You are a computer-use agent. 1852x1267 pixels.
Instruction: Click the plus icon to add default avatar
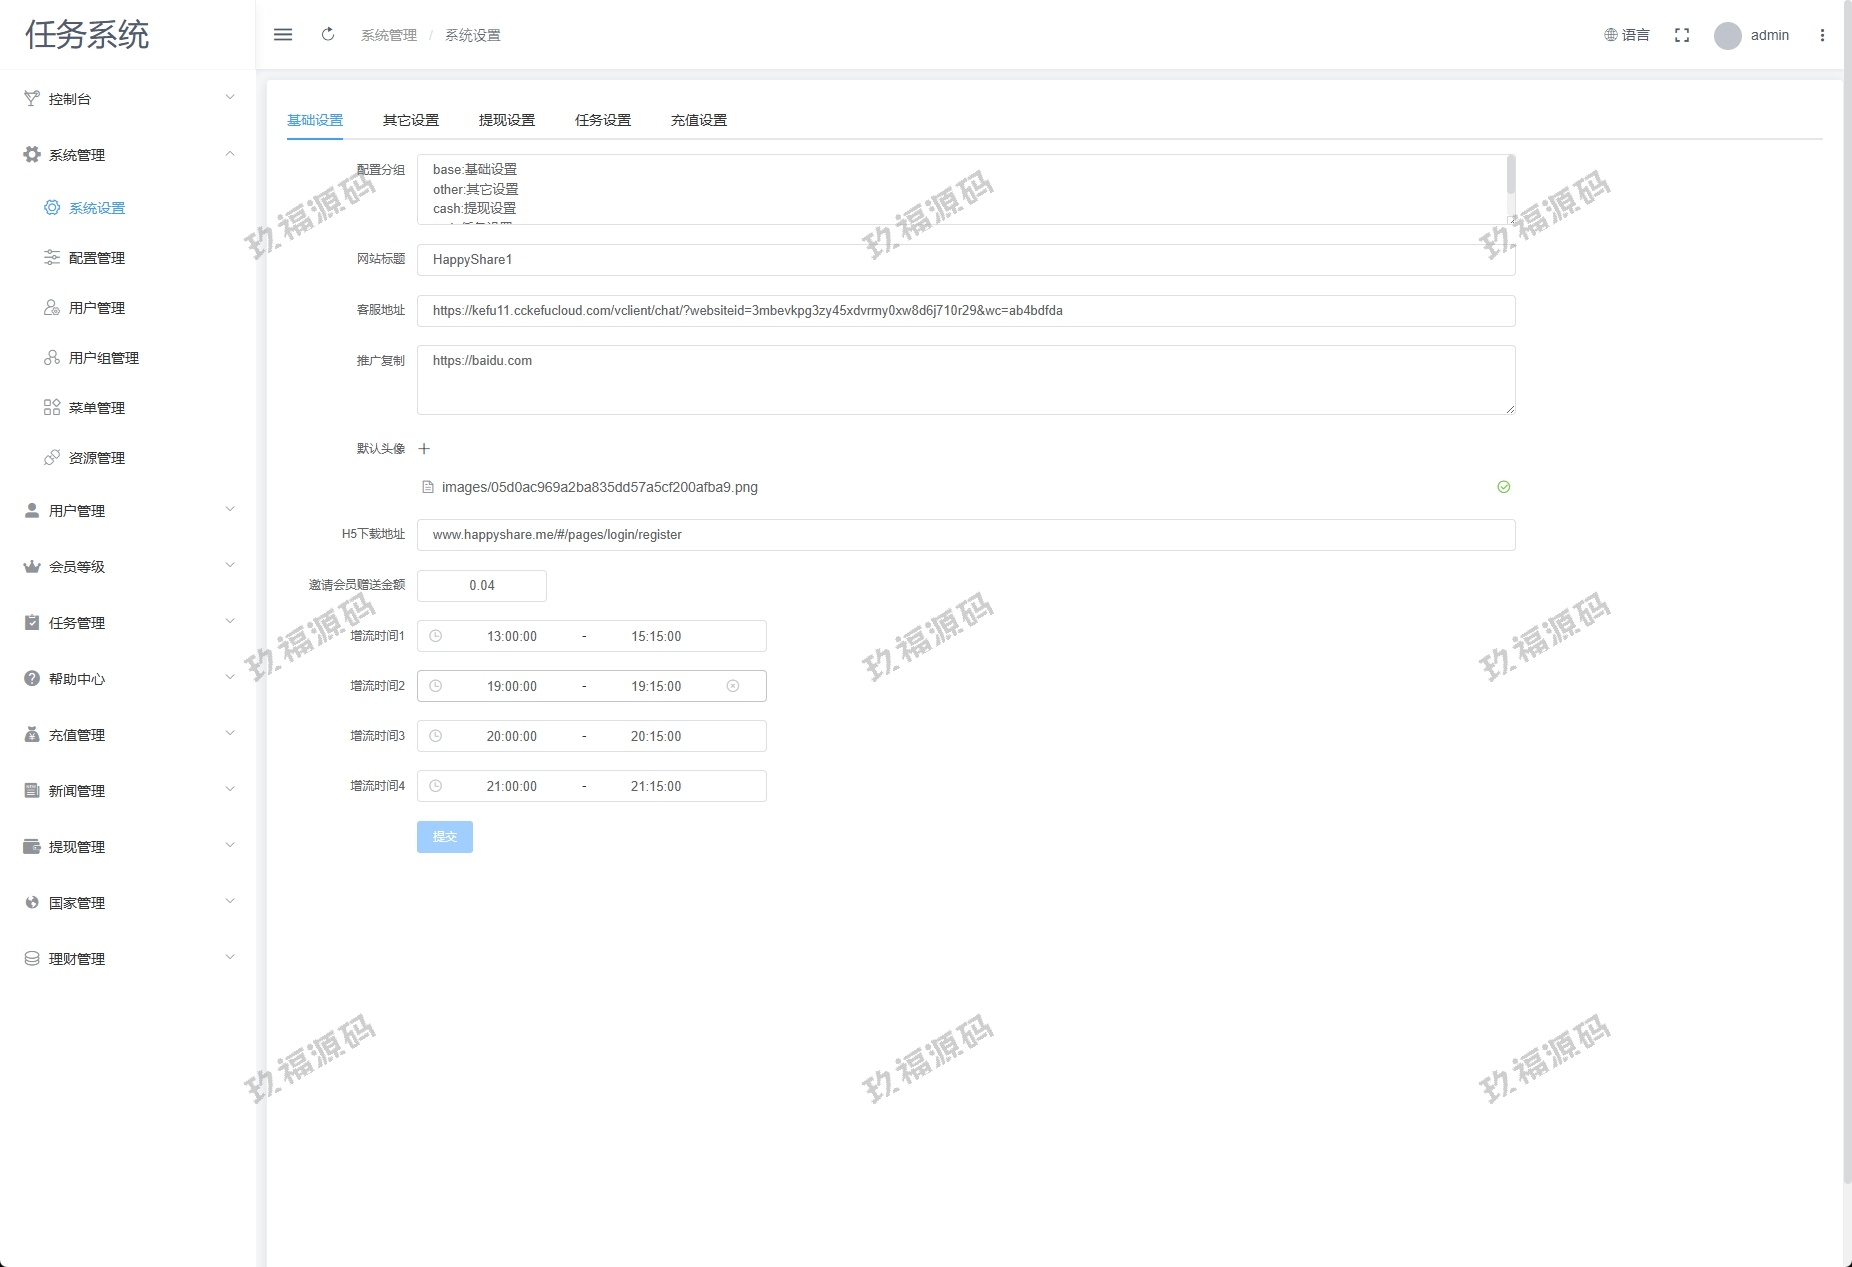(x=424, y=449)
